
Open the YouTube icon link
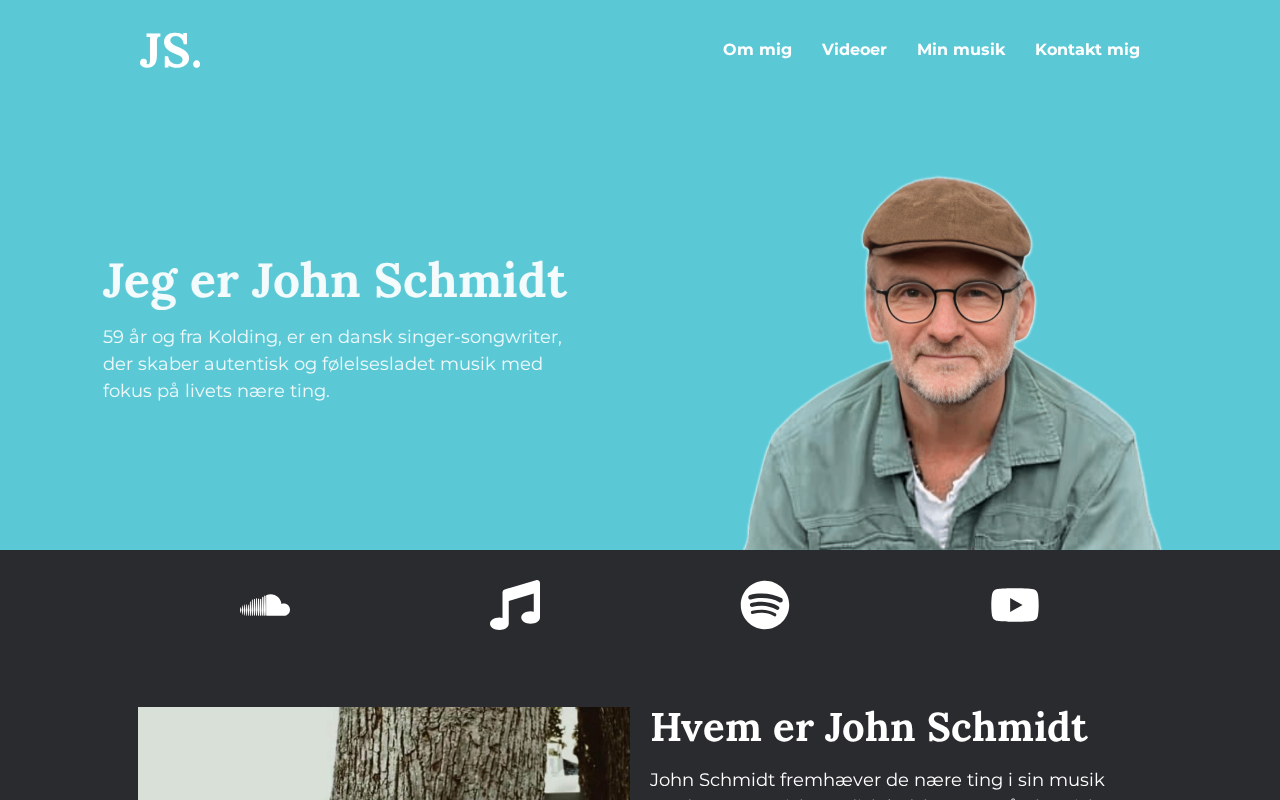[1015, 605]
